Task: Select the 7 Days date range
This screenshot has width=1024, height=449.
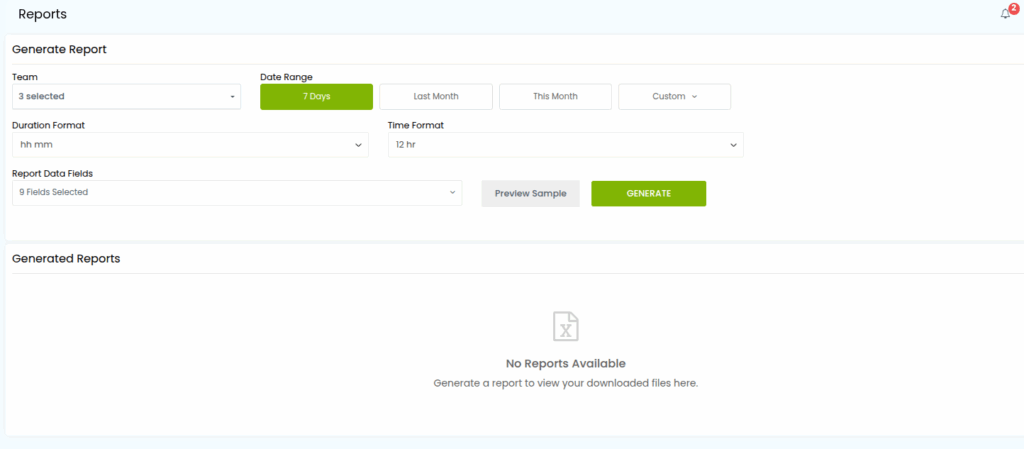Action: click(316, 97)
